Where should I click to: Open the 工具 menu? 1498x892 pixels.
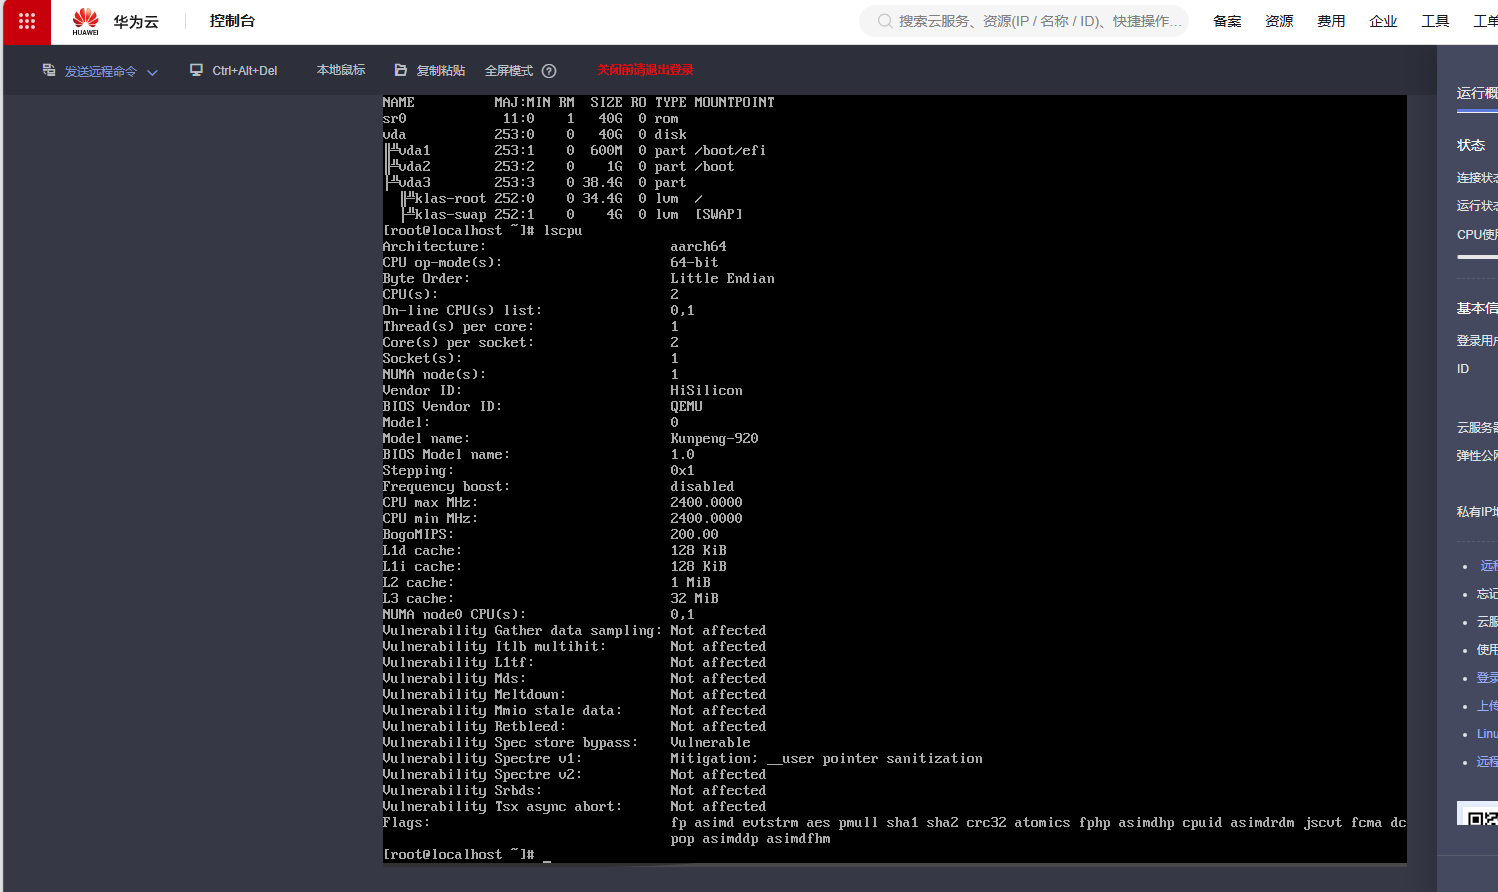1435,21
